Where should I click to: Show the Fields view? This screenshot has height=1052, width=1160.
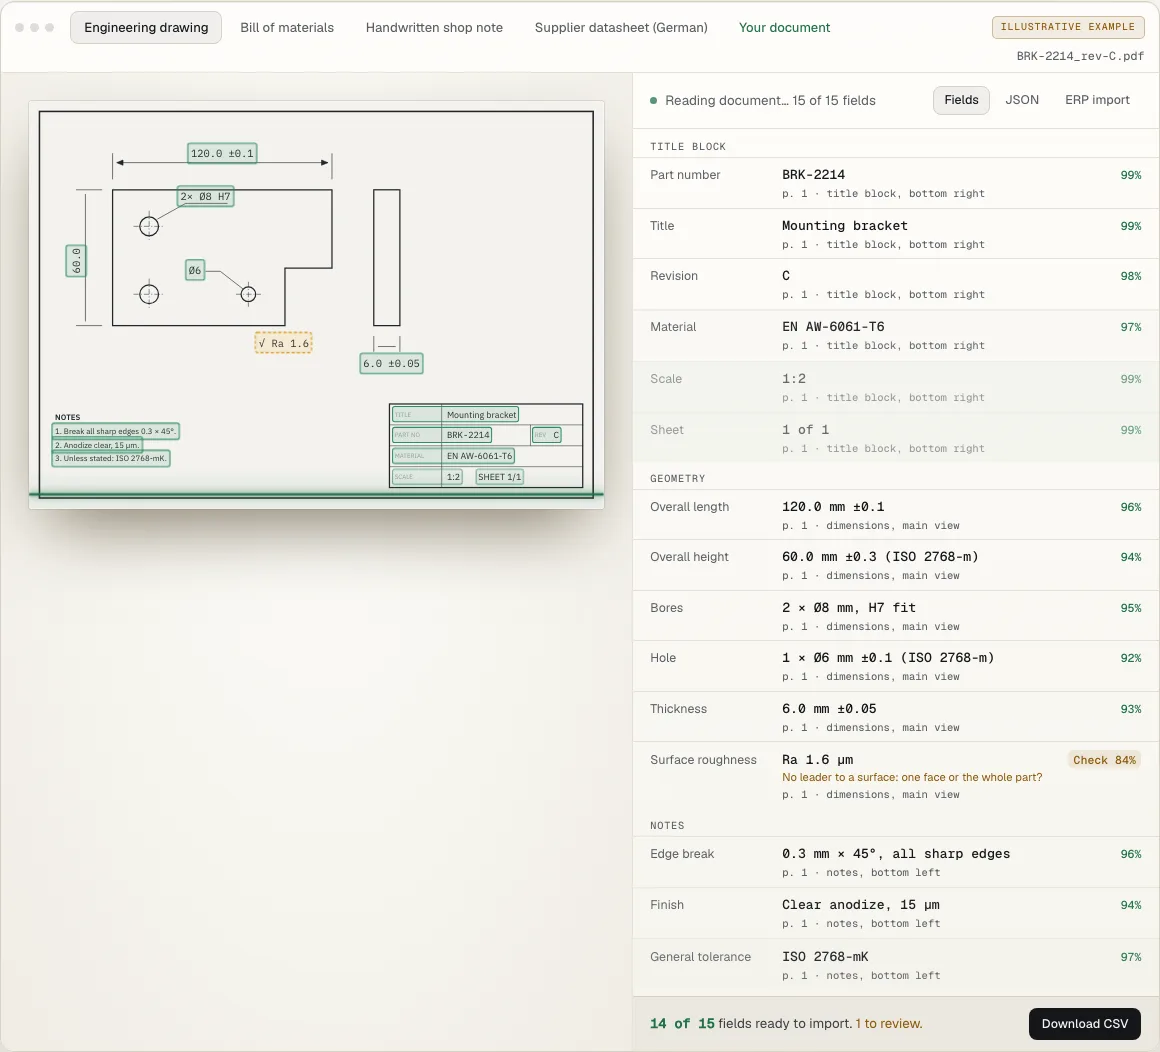tap(961, 100)
